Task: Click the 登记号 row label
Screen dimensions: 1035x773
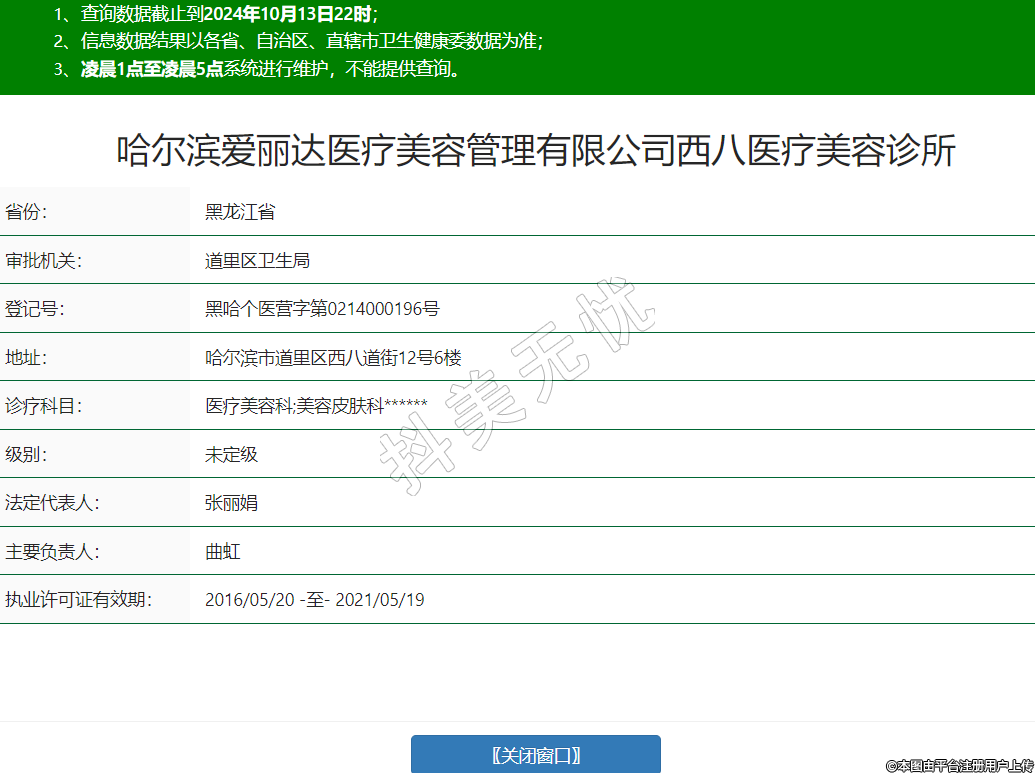Action: coord(34,309)
